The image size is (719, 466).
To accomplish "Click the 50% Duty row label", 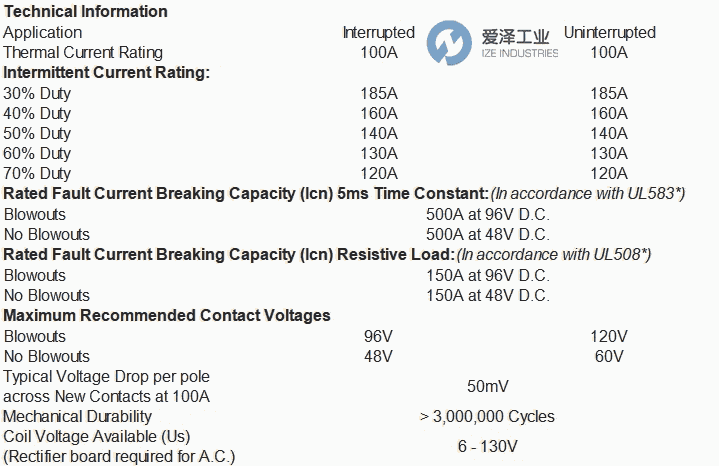I will coord(38,133).
